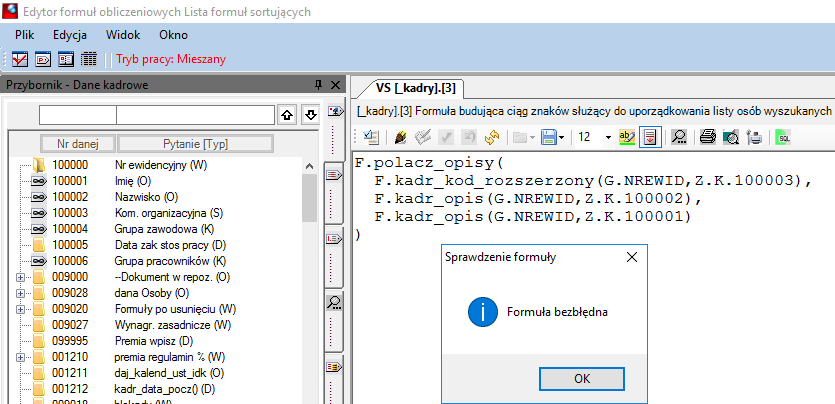Click the wide question search field
Screen dimensions: 835x404
coord(195,114)
